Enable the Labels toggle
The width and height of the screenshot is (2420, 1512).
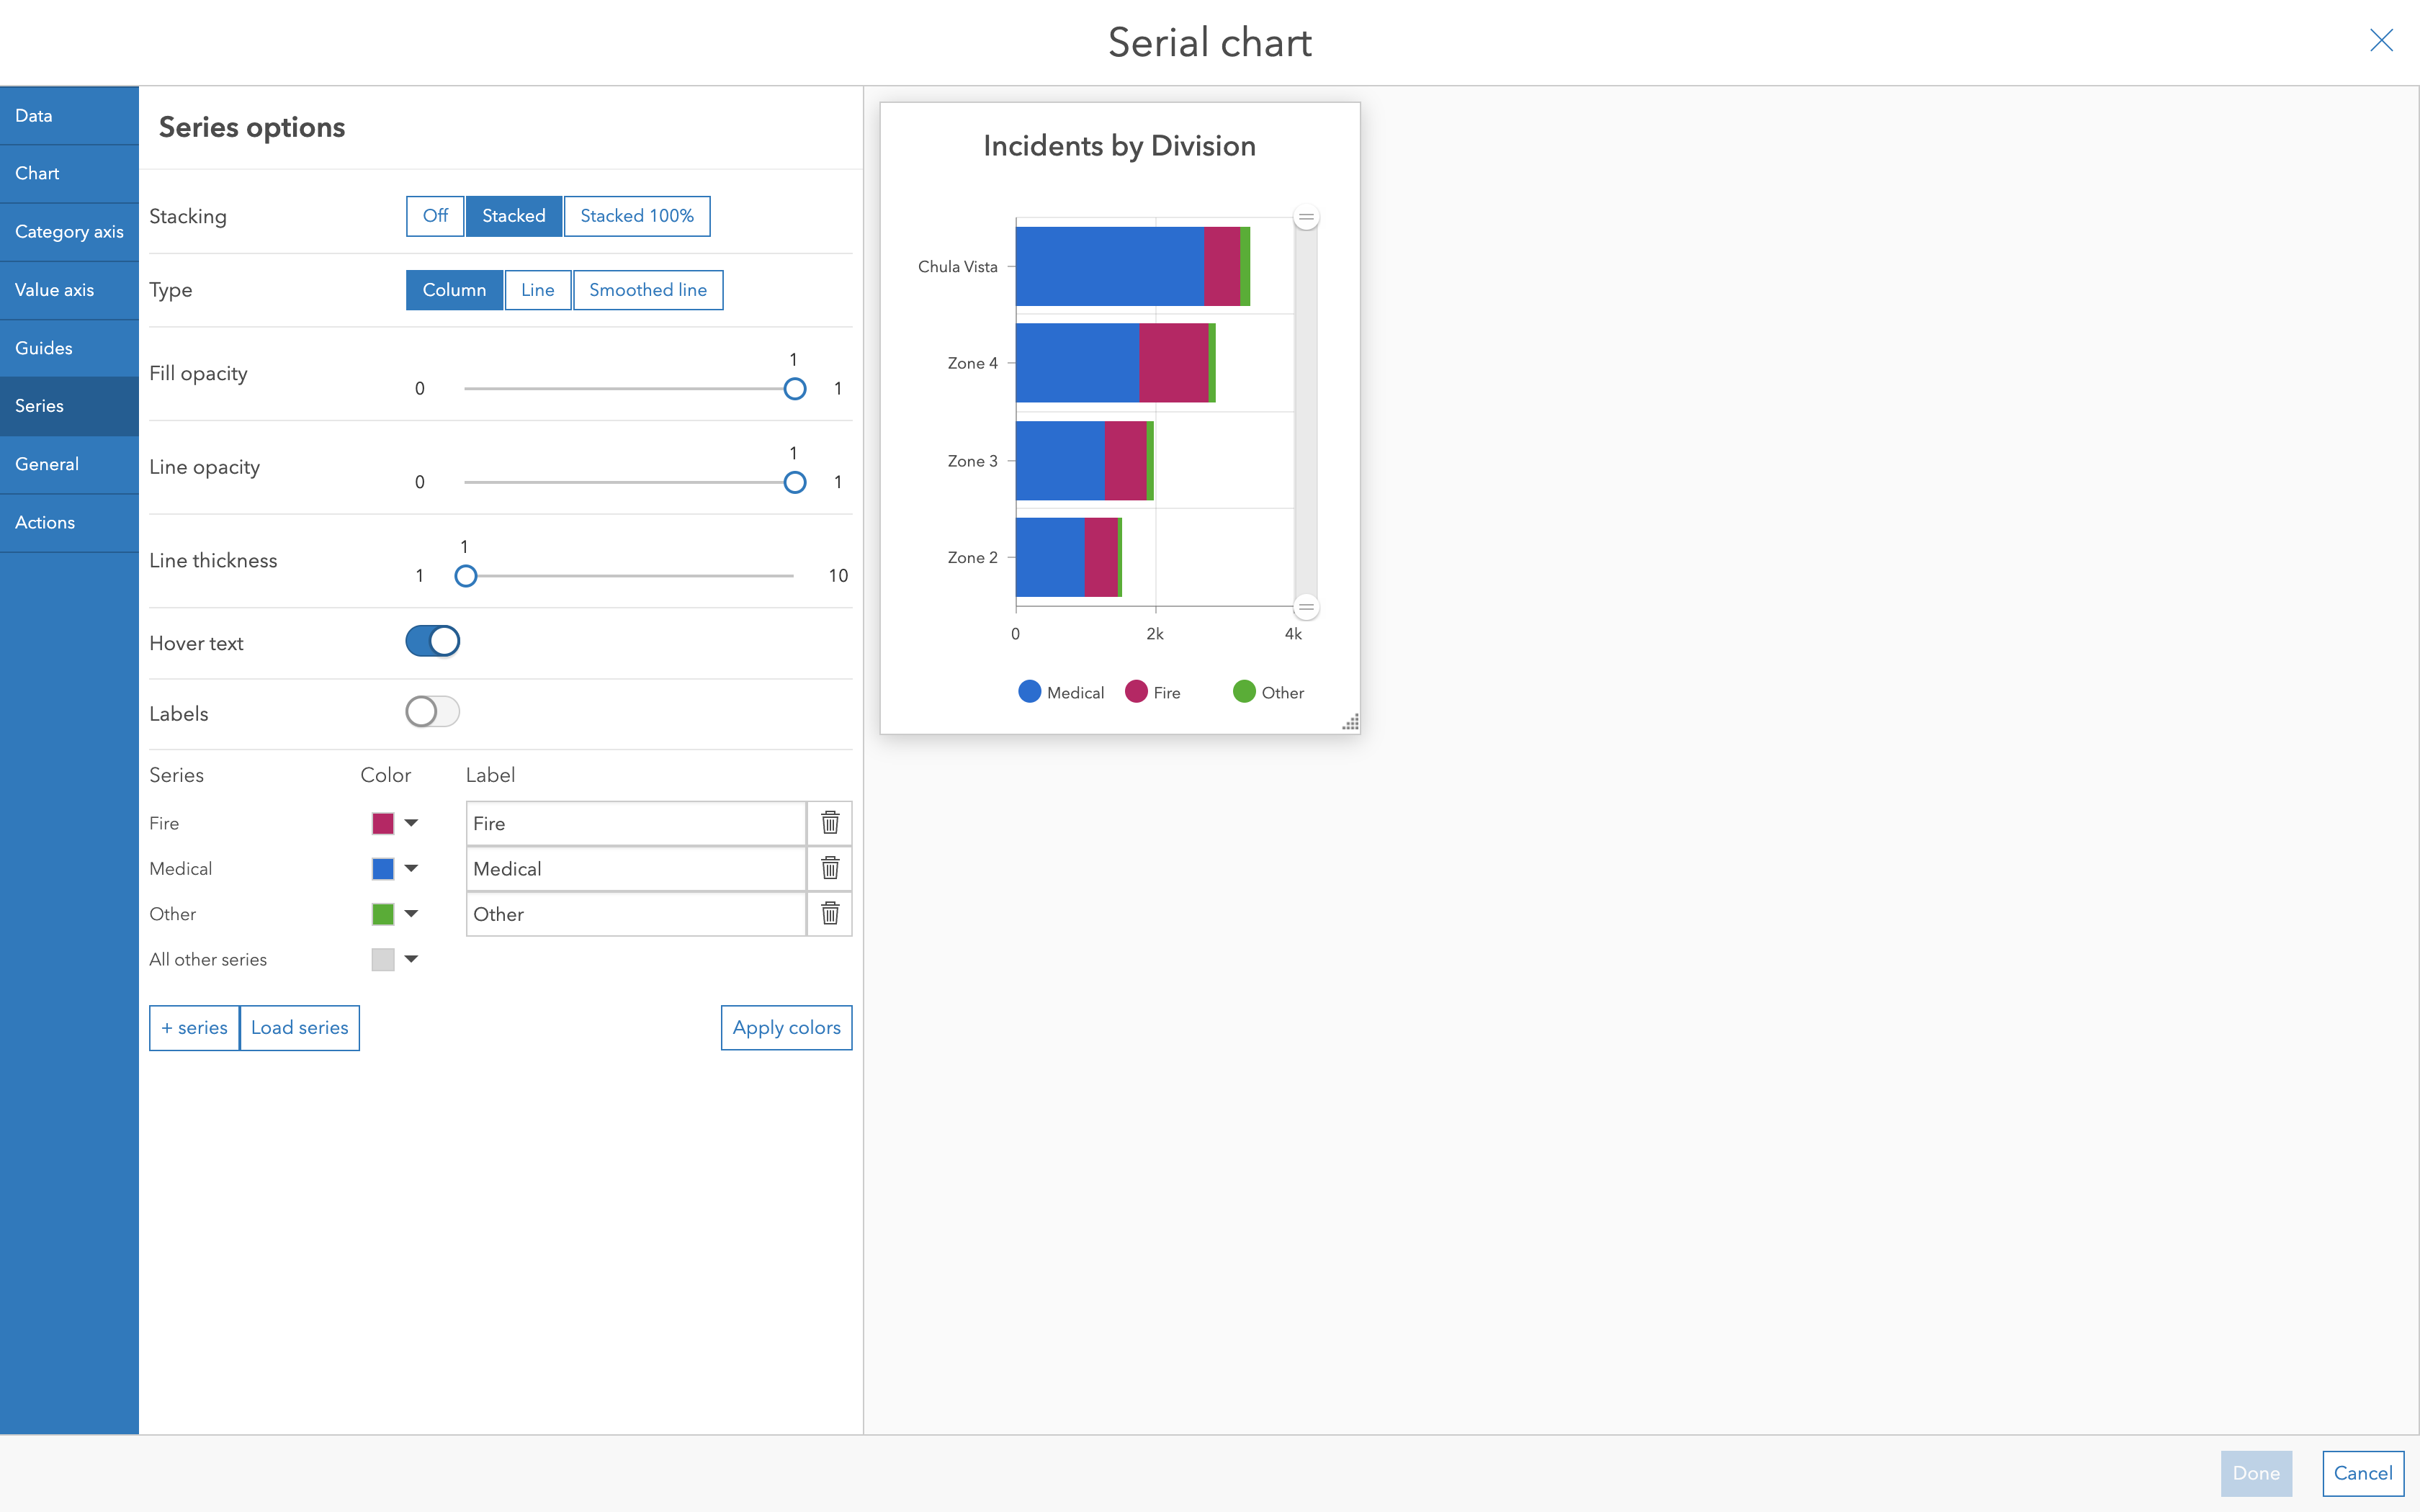pos(432,712)
